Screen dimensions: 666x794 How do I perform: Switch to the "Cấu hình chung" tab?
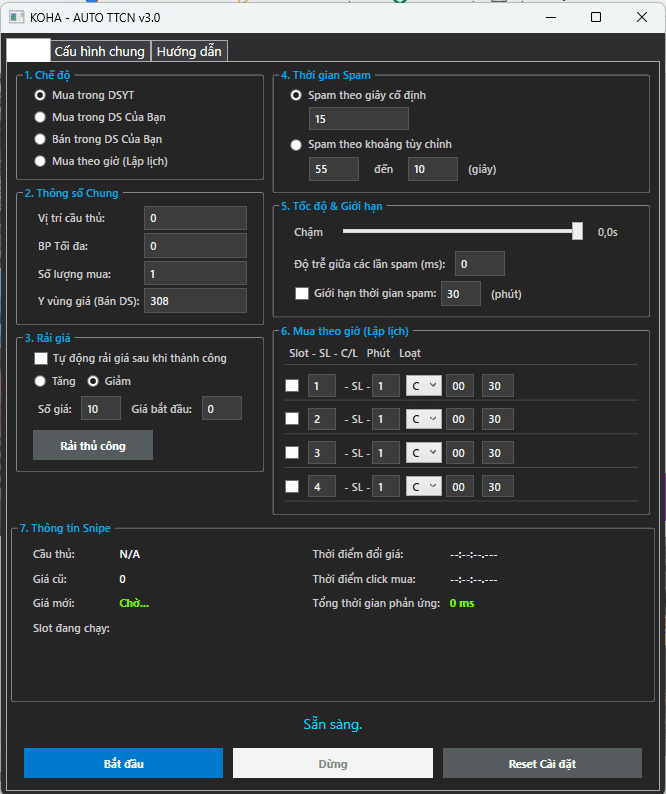(100, 51)
